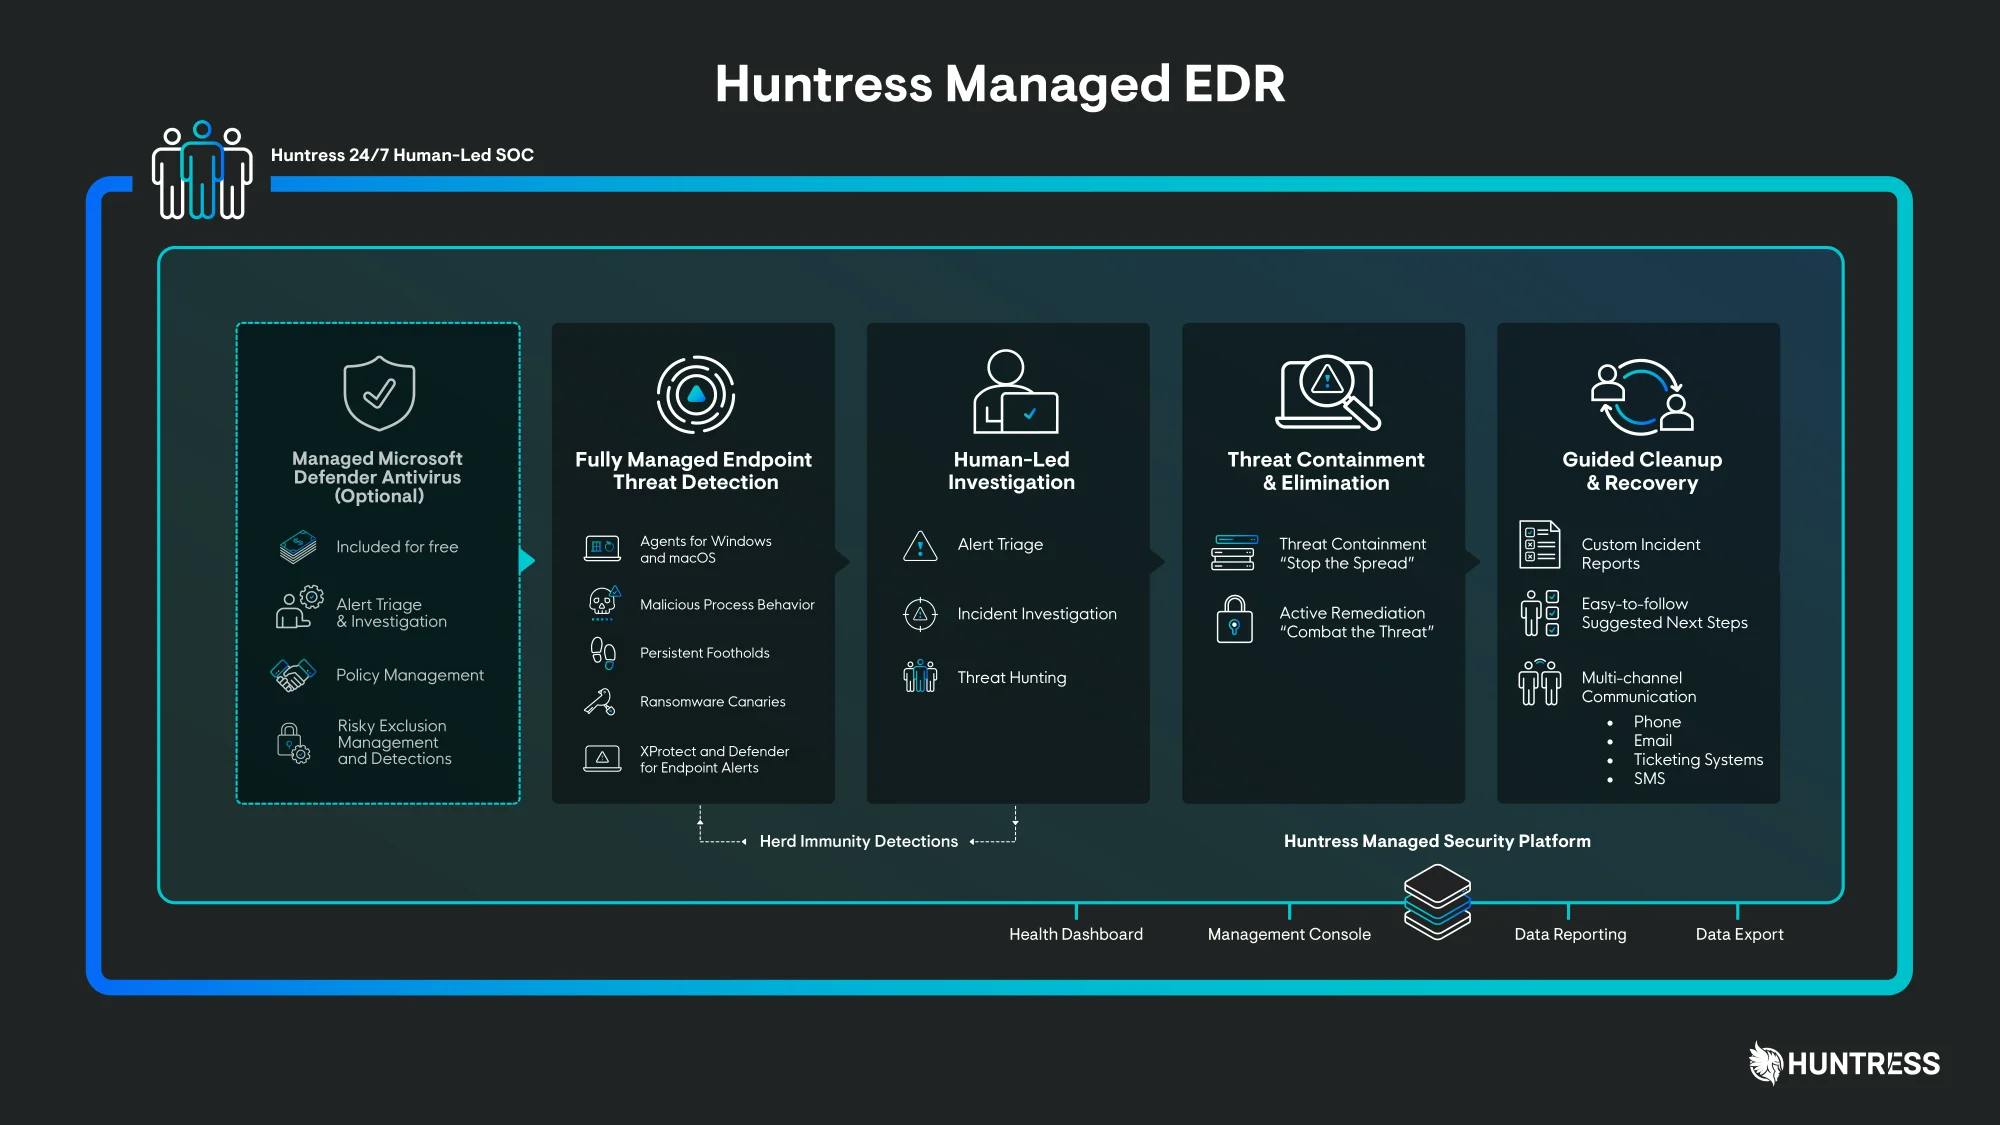Open the Data Export label
2000x1125 pixels.
pos(1739,933)
